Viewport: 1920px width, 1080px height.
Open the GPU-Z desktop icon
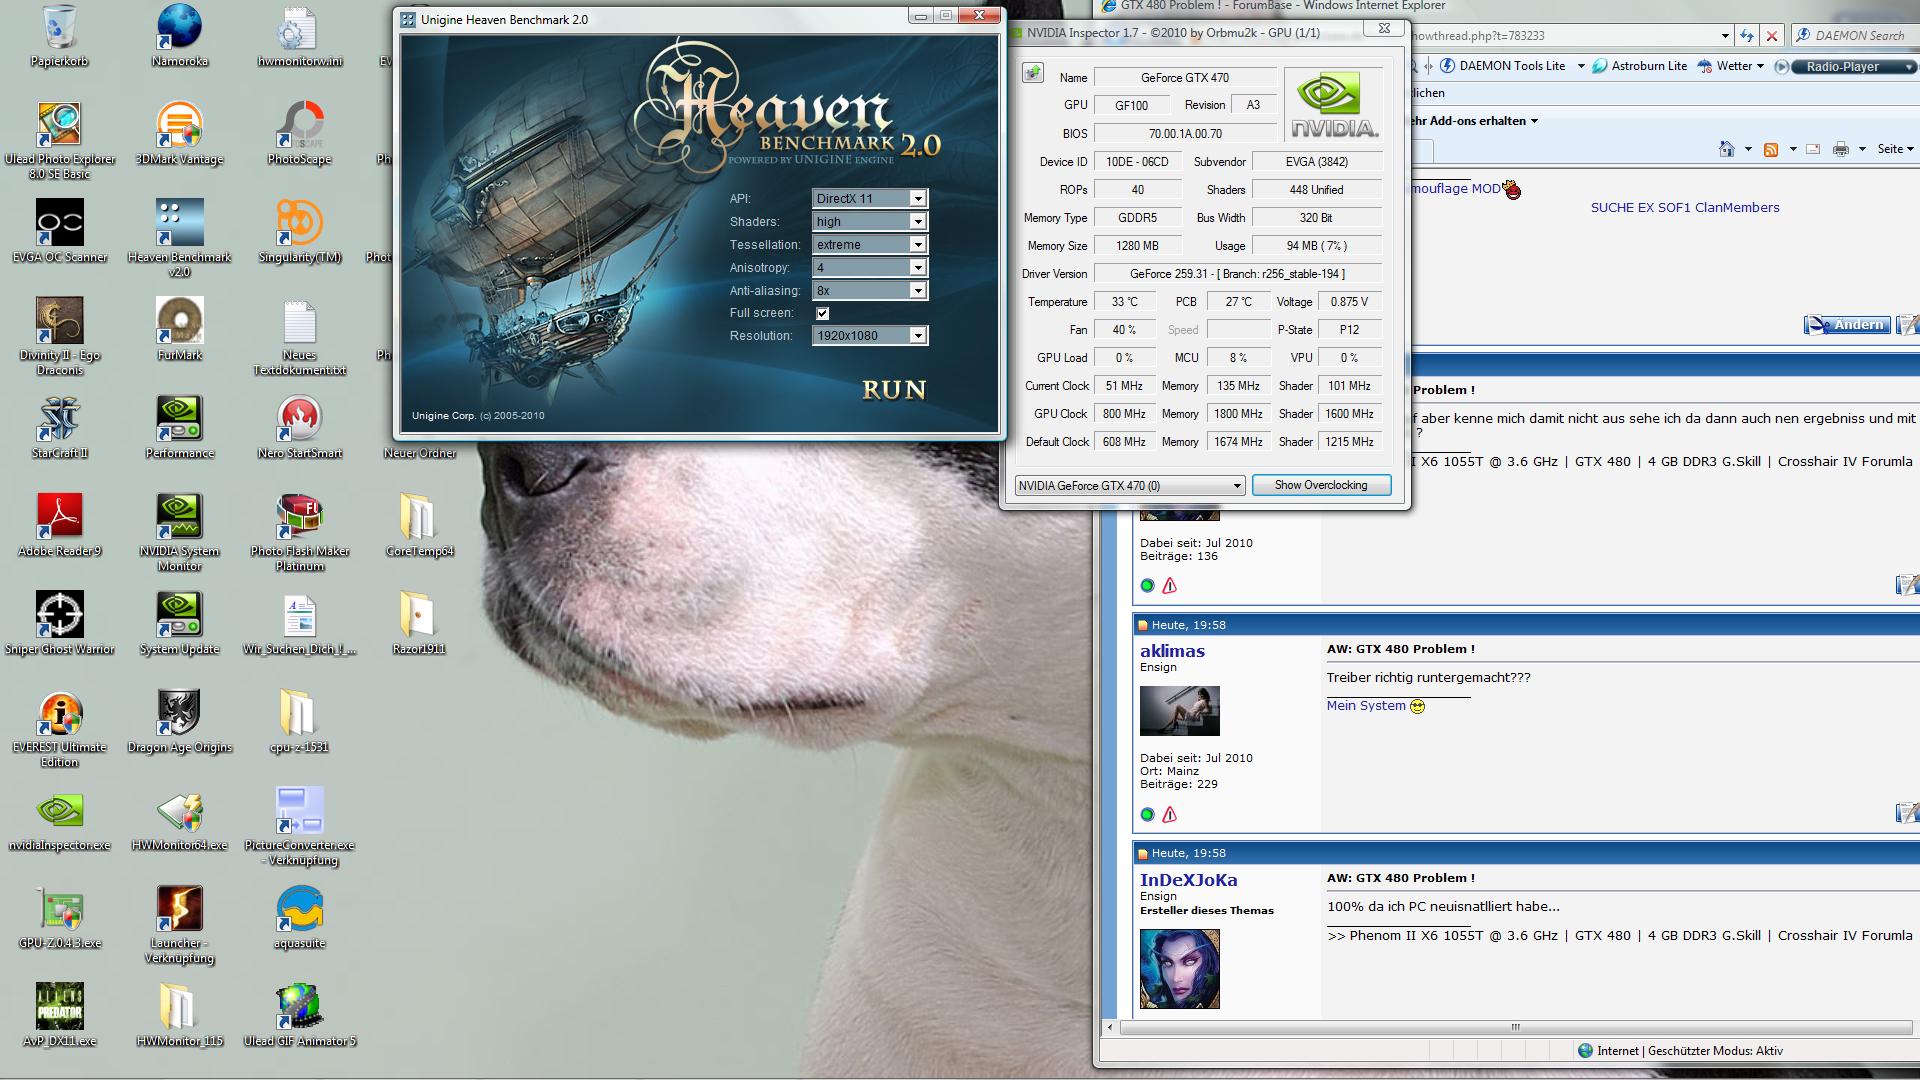coord(59,910)
